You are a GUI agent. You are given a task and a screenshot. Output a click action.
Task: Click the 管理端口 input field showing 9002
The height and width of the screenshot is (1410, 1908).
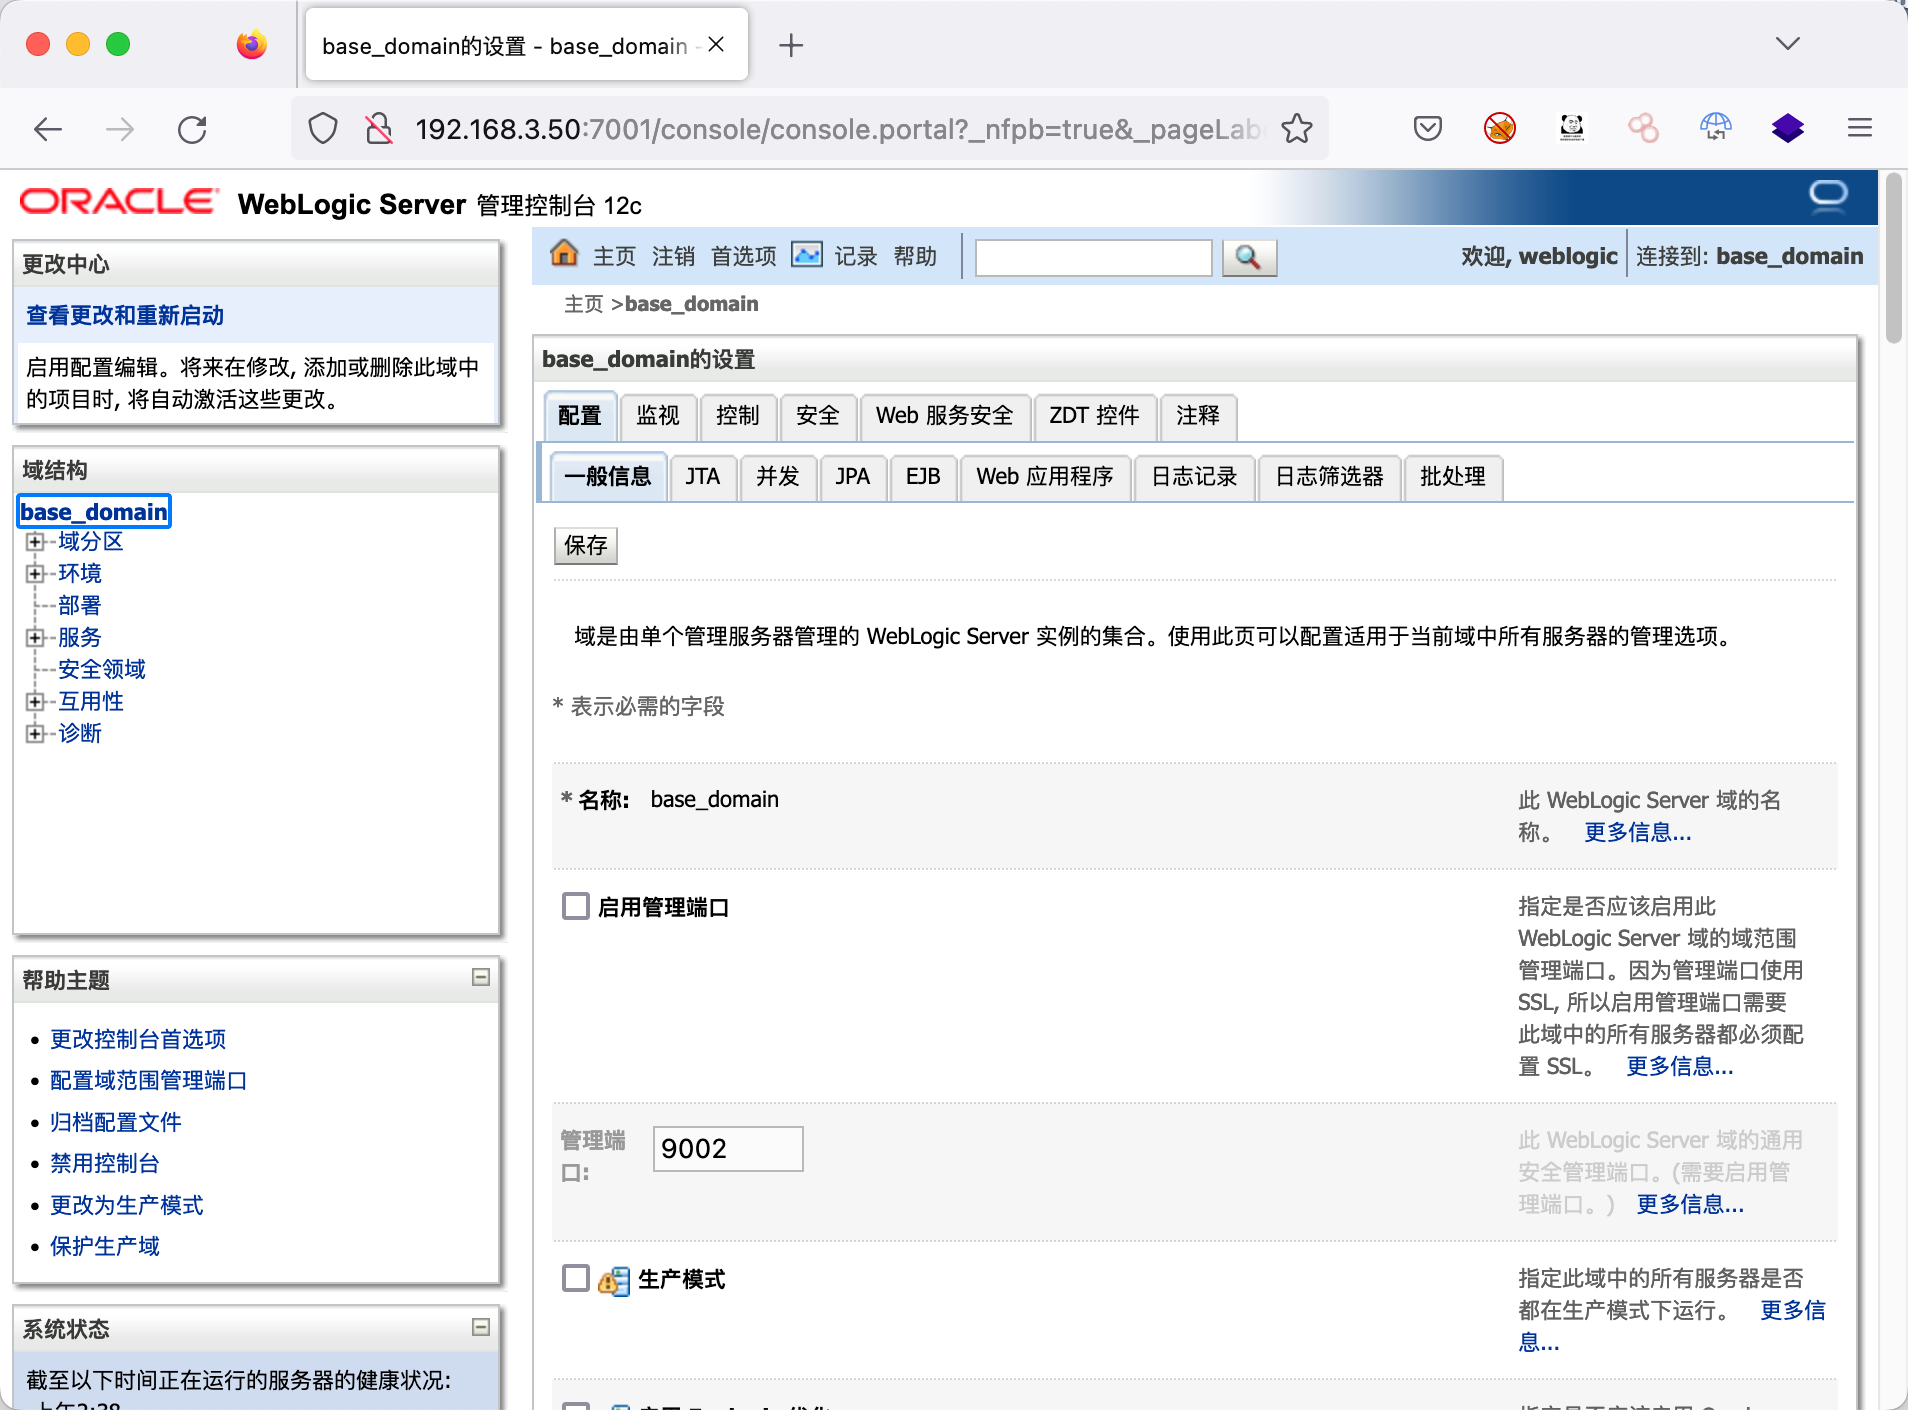(727, 1149)
